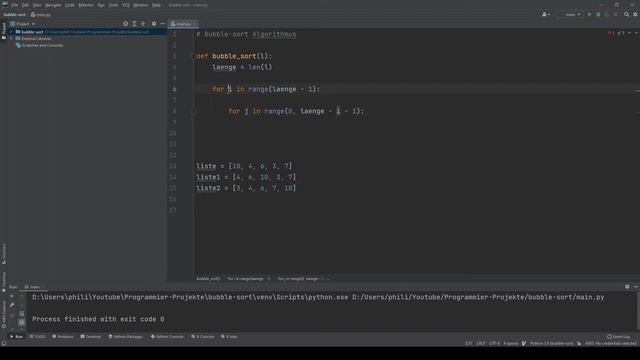Open the View menu
The width and height of the screenshot is (640, 360).
37,5
